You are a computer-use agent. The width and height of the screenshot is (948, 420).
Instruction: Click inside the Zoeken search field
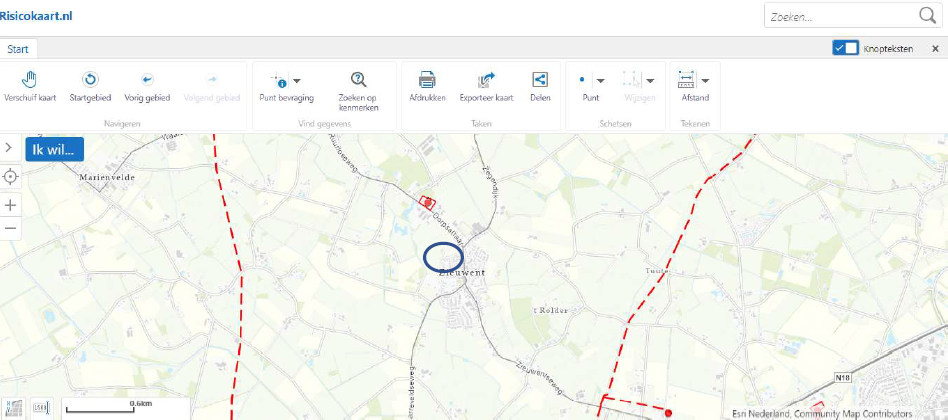841,17
